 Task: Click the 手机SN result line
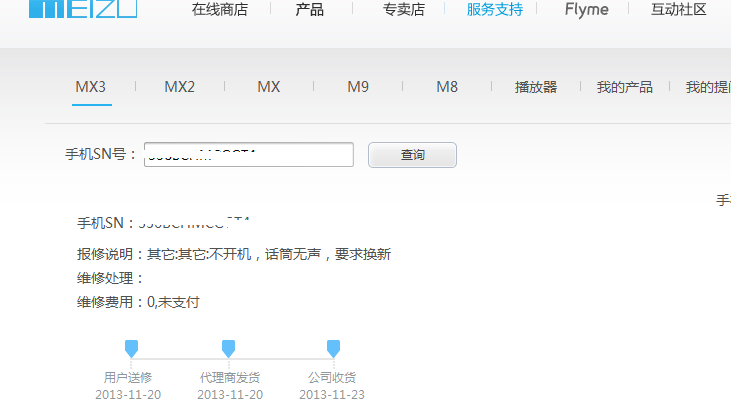click(164, 223)
